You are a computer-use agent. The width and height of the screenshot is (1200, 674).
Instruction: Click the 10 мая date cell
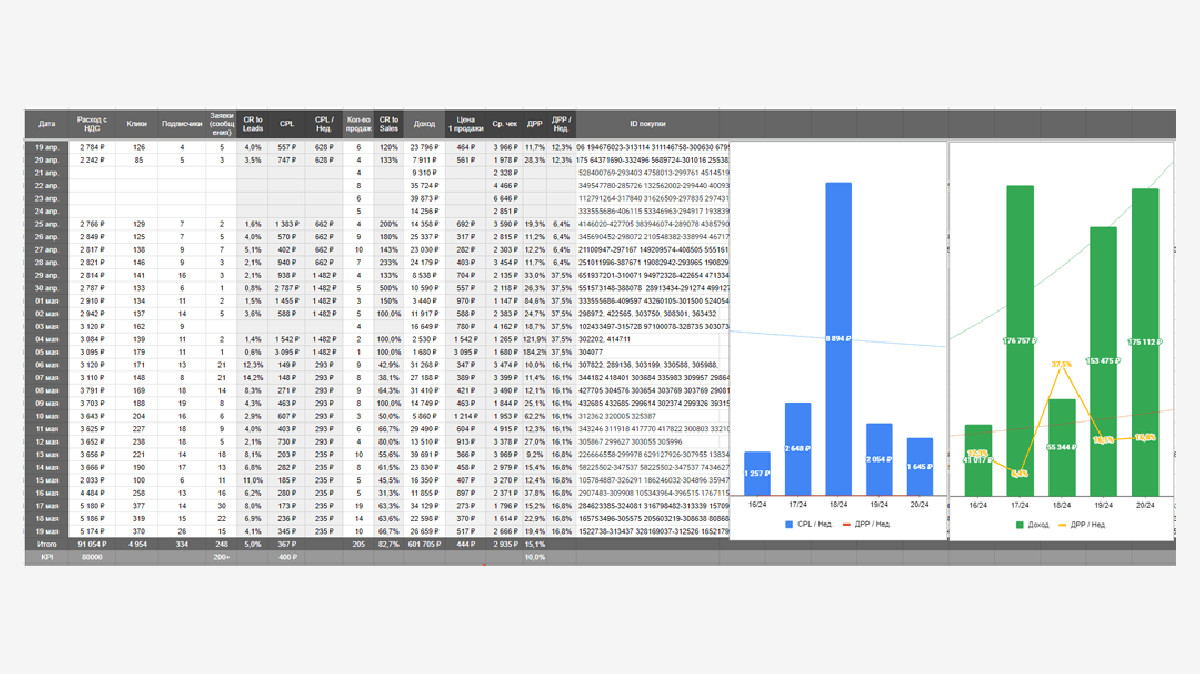(47, 416)
